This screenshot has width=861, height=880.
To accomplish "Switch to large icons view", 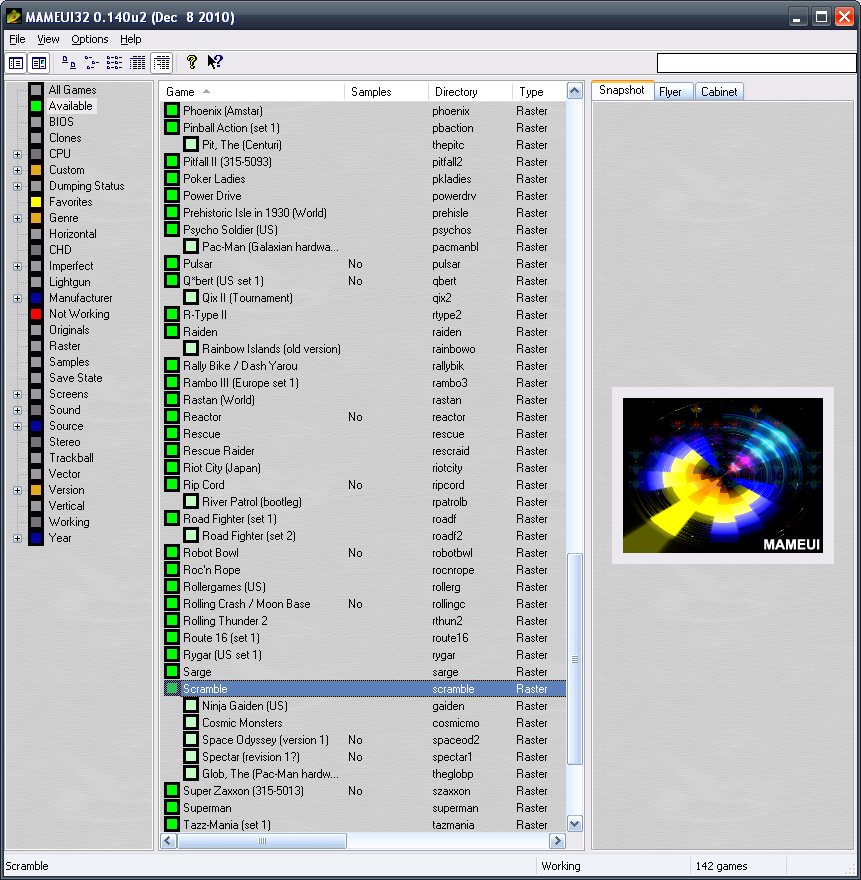I will tap(69, 63).
